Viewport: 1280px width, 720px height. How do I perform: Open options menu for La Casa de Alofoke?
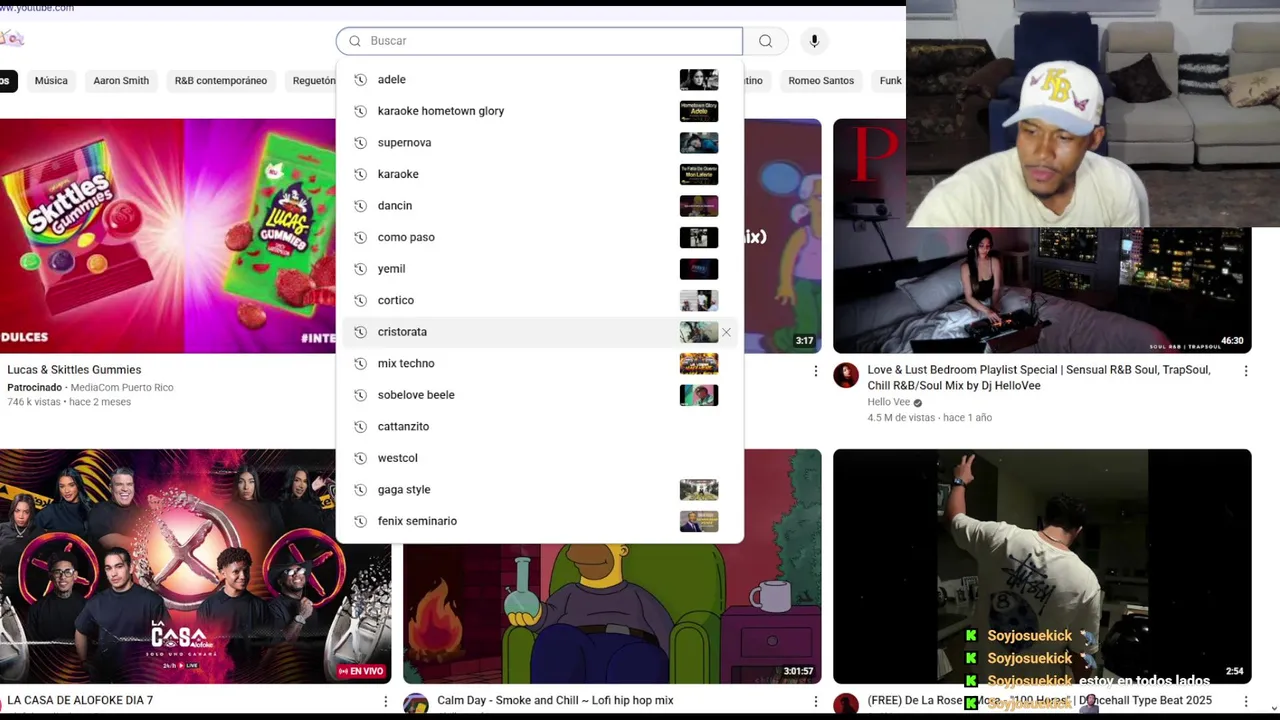(x=385, y=702)
